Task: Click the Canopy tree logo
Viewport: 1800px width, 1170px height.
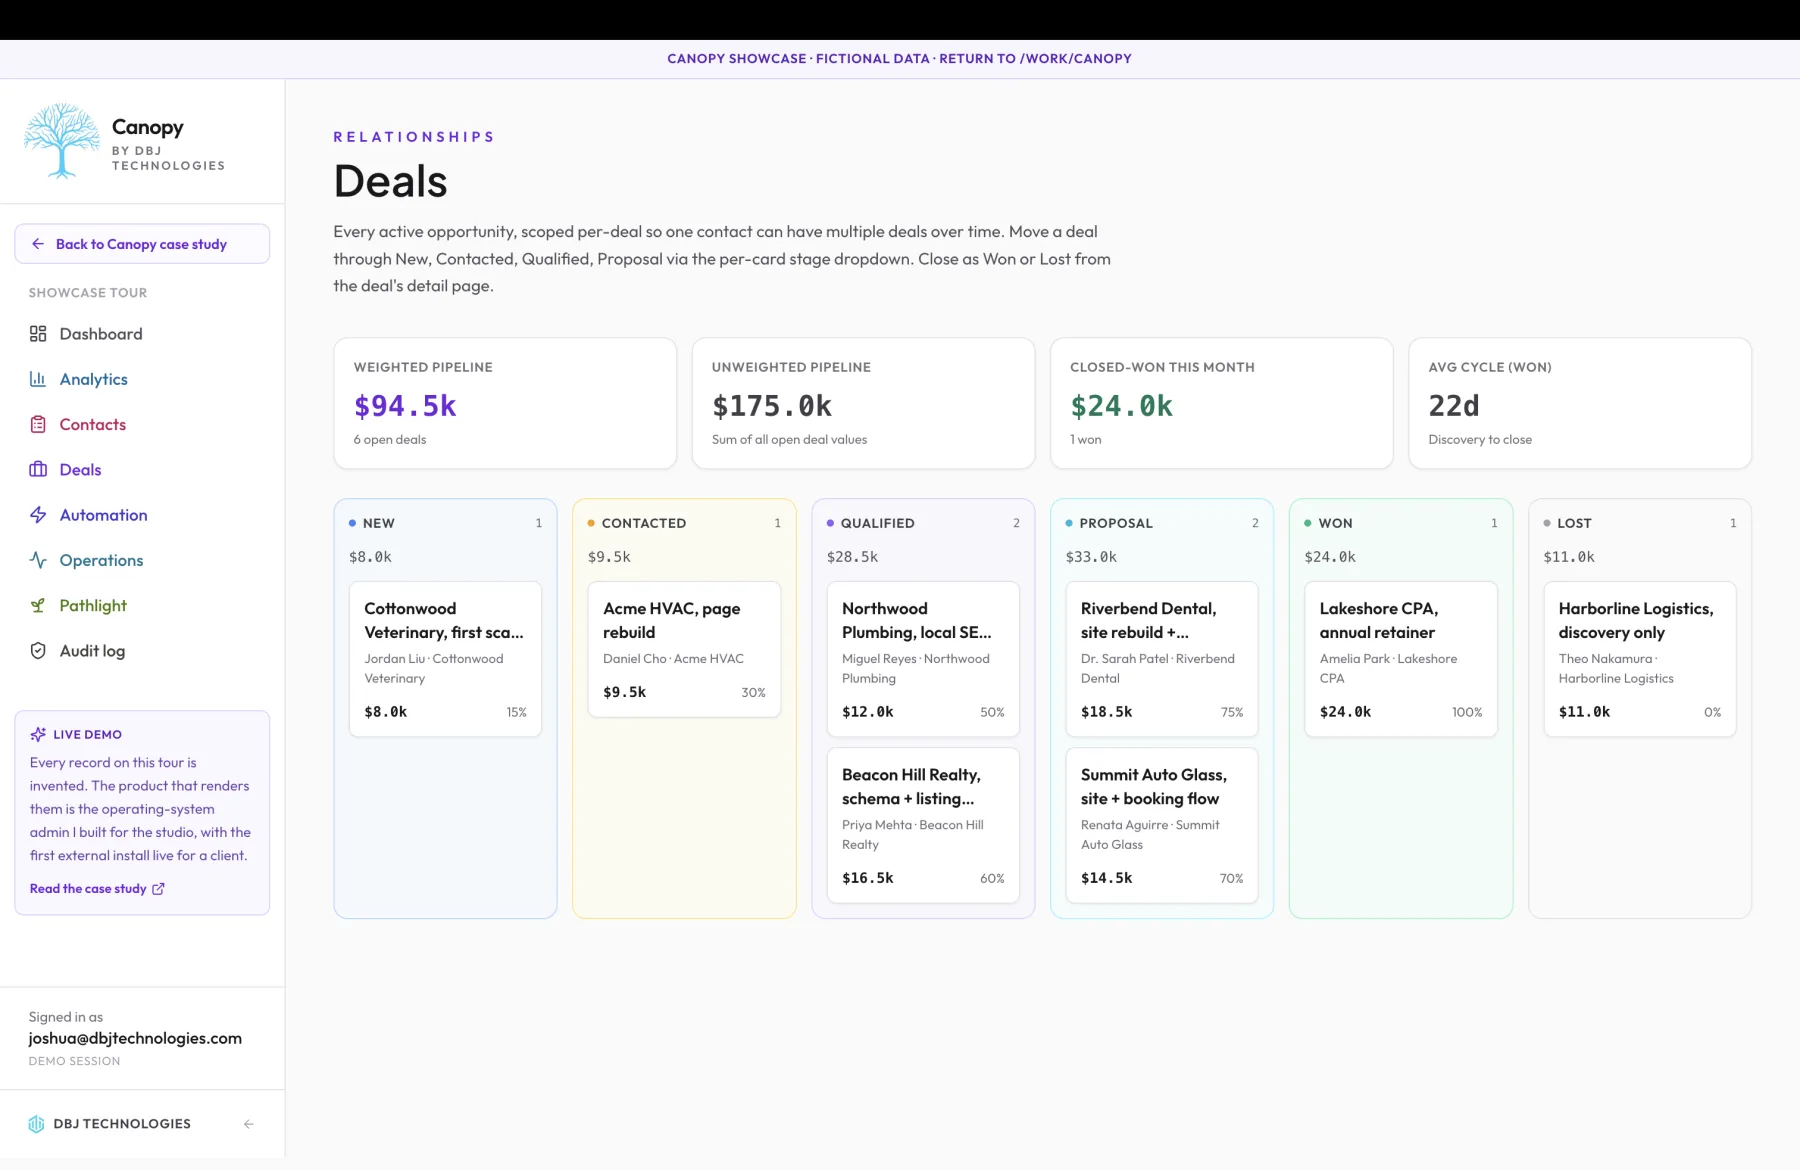Action: 61,141
